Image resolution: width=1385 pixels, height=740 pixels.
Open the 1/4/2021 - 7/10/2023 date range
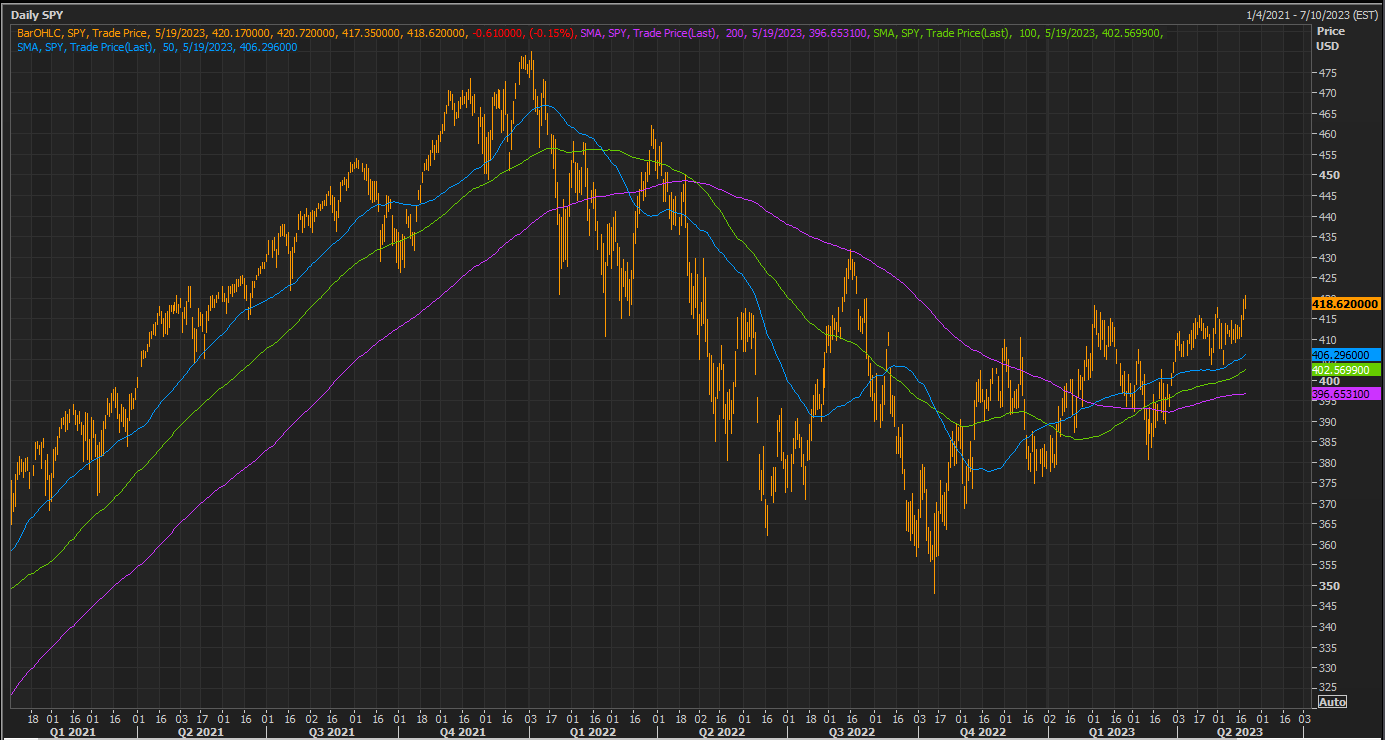pyautogui.click(x=1310, y=16)
